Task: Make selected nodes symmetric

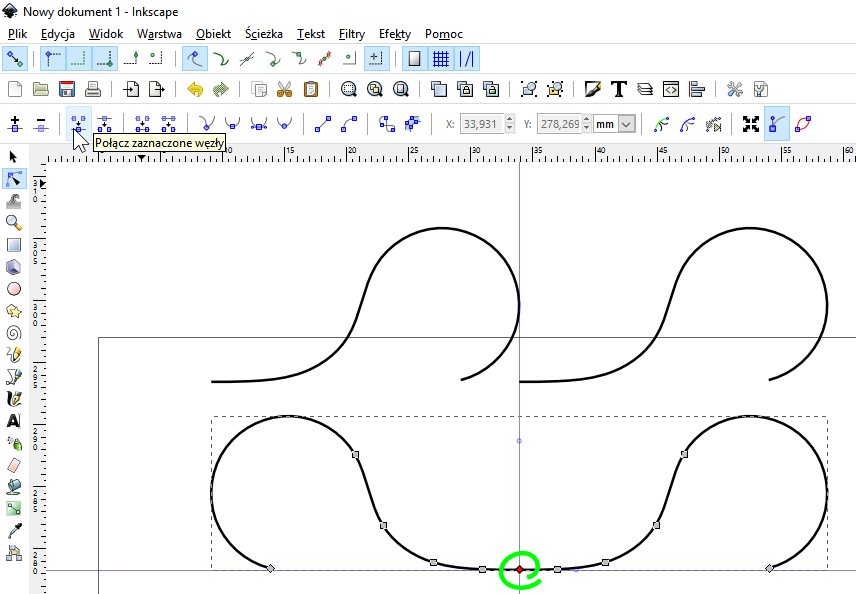Action: pos(258,124)
